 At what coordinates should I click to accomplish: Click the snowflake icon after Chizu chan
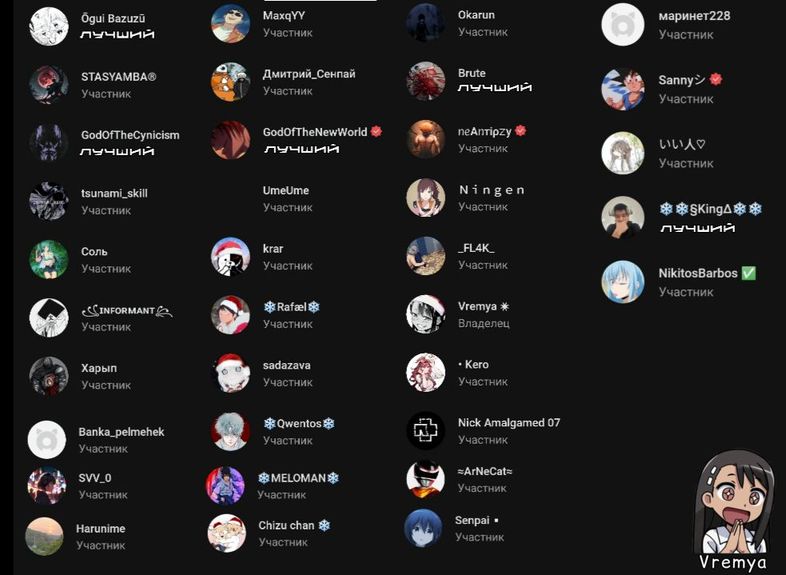click(325, 525)
